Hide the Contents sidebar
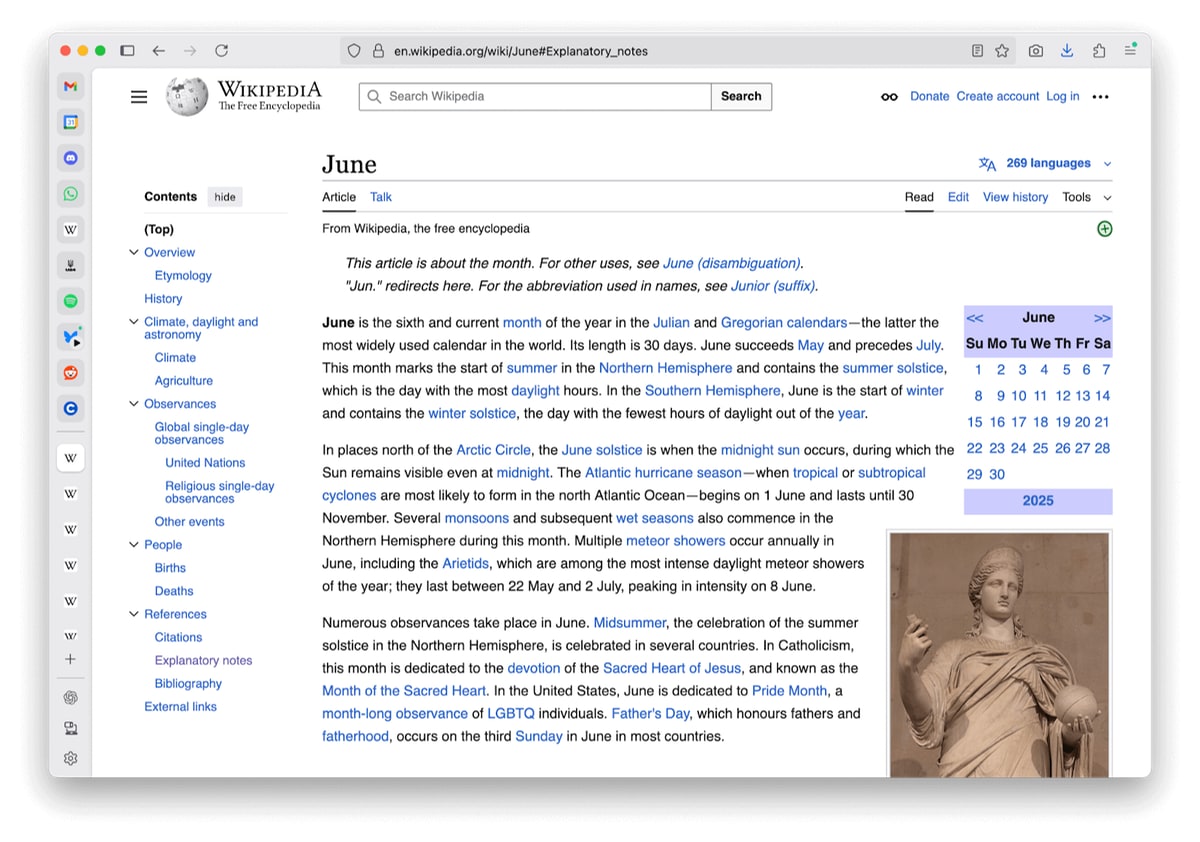This screenshot has width=1200, height=842. (225, 197)
